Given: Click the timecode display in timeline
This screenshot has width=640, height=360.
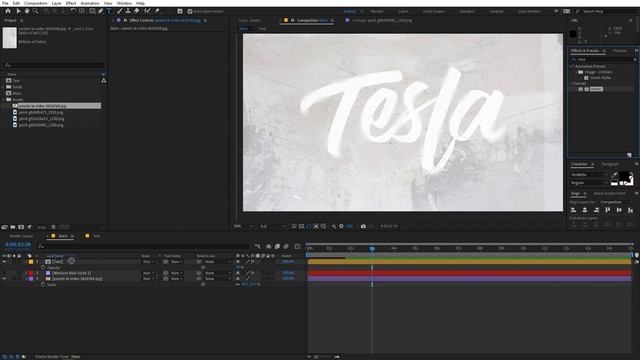Looking at the screenshot, I should 18,244.
